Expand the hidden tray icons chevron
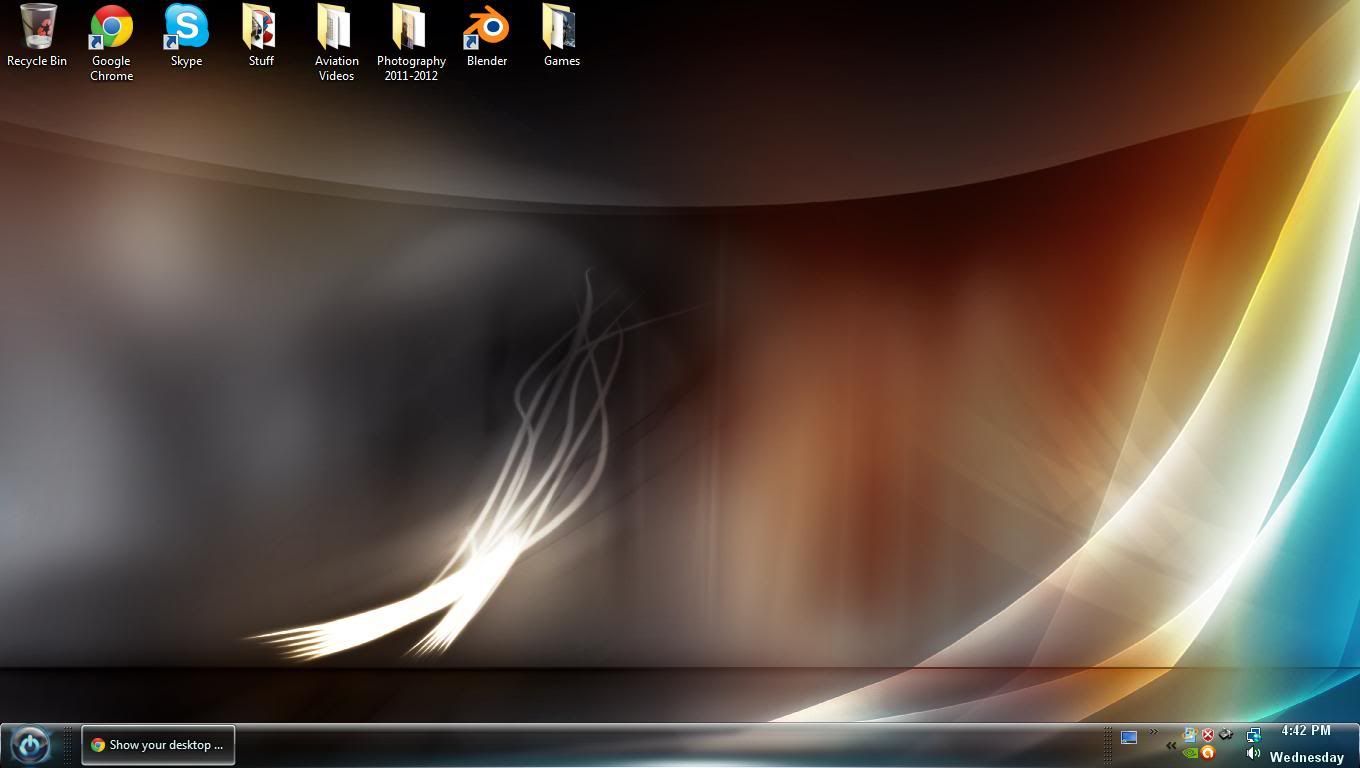Image resolution: width=1360 pixels, height=768 pixels. (1153, 732)
